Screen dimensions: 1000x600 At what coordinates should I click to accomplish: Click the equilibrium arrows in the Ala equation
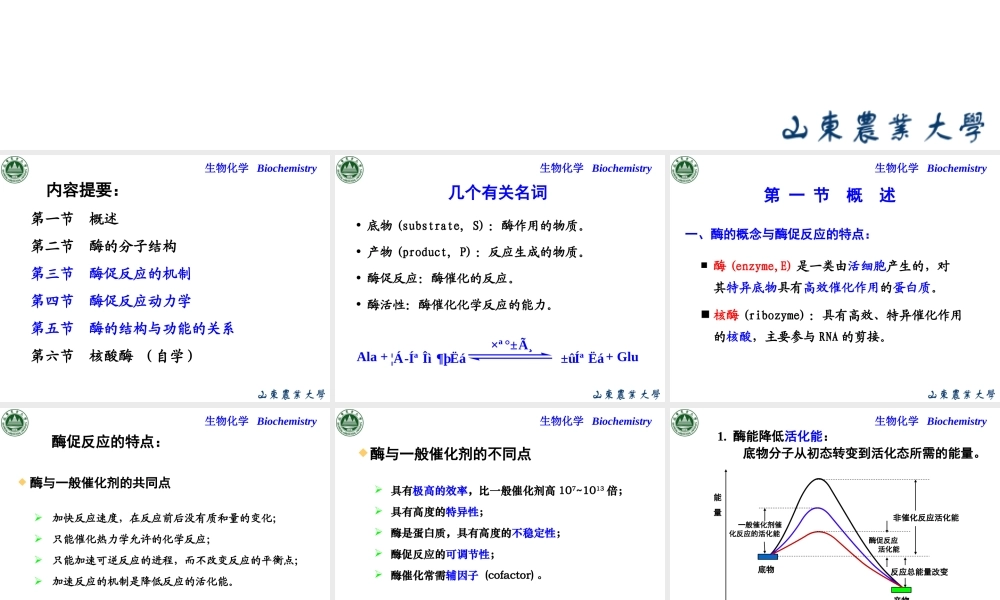point(510,354)
